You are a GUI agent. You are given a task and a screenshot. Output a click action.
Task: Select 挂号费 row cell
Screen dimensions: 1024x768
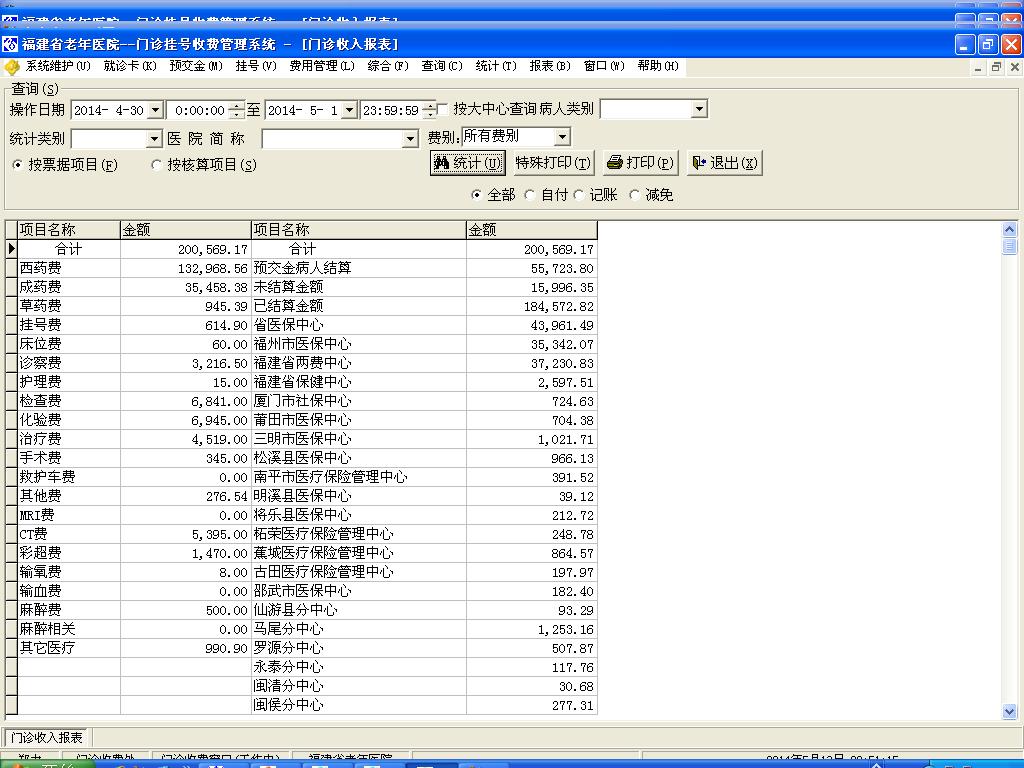point(69,325)
